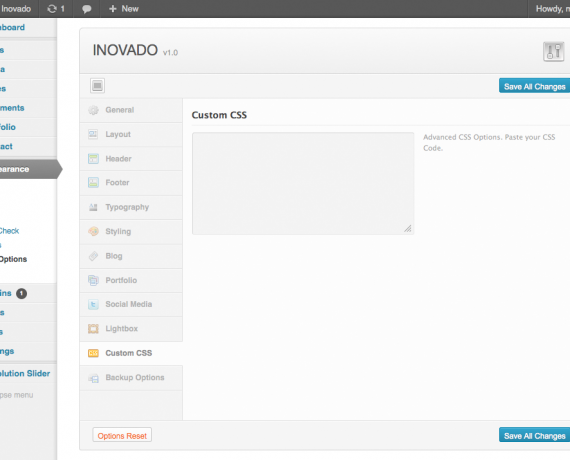
Task: Select the Appearance menu
Action: (x=29, y=169)
